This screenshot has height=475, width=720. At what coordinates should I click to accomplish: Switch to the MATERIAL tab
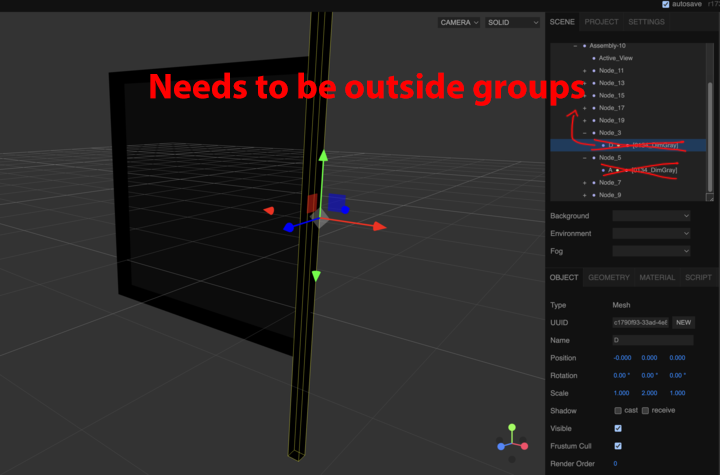point(657,277)
